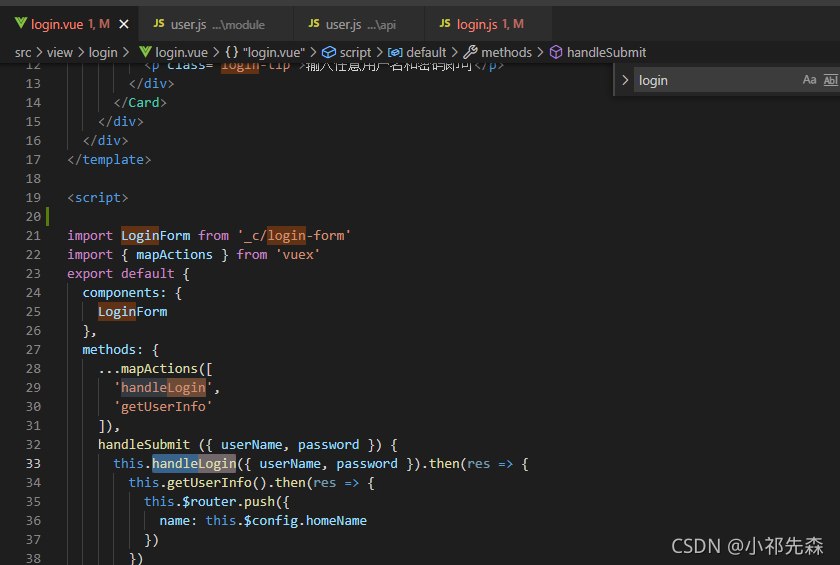
Task: Open the user.js api tab
Action: click(x=359, y=24)
